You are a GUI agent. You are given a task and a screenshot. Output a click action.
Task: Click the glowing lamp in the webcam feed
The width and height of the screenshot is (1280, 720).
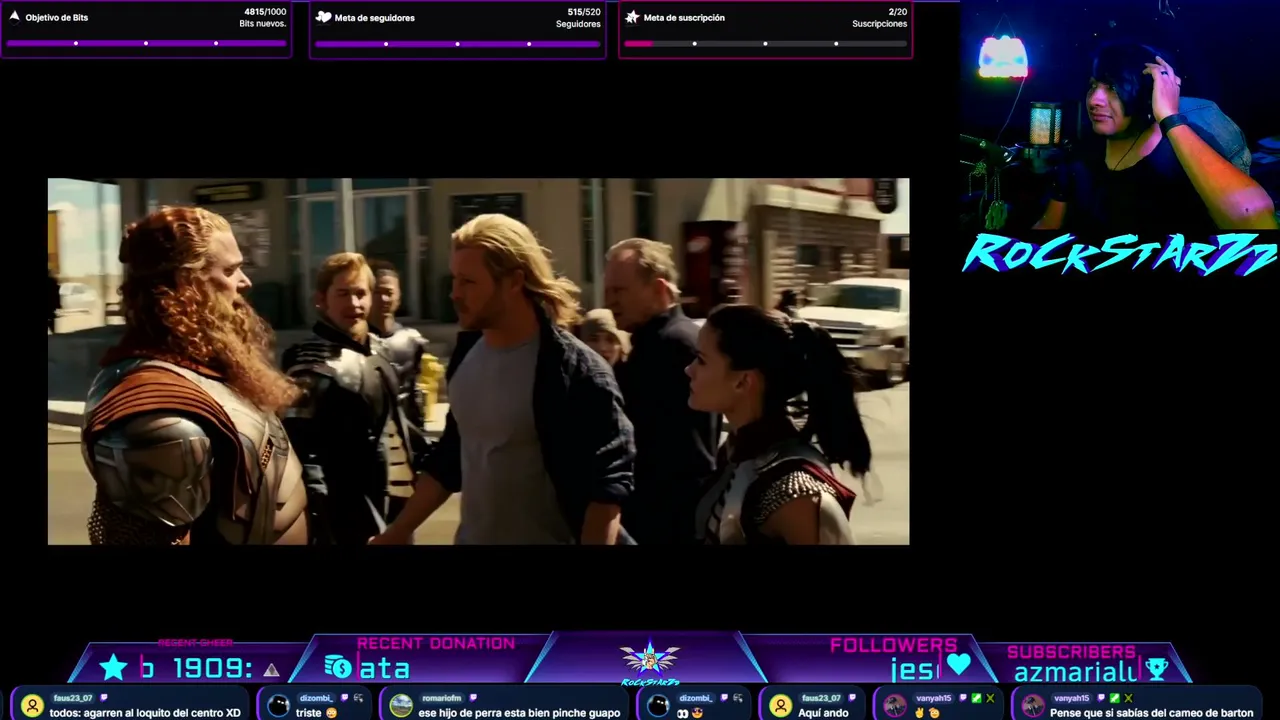pyautogui.click(x=1003, y=57)
